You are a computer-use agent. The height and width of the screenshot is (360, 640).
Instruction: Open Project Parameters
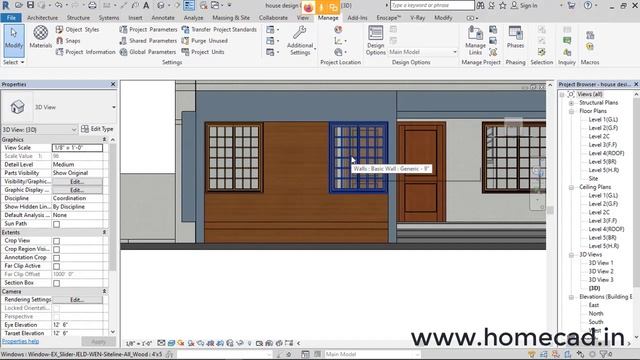coord(148,29)
